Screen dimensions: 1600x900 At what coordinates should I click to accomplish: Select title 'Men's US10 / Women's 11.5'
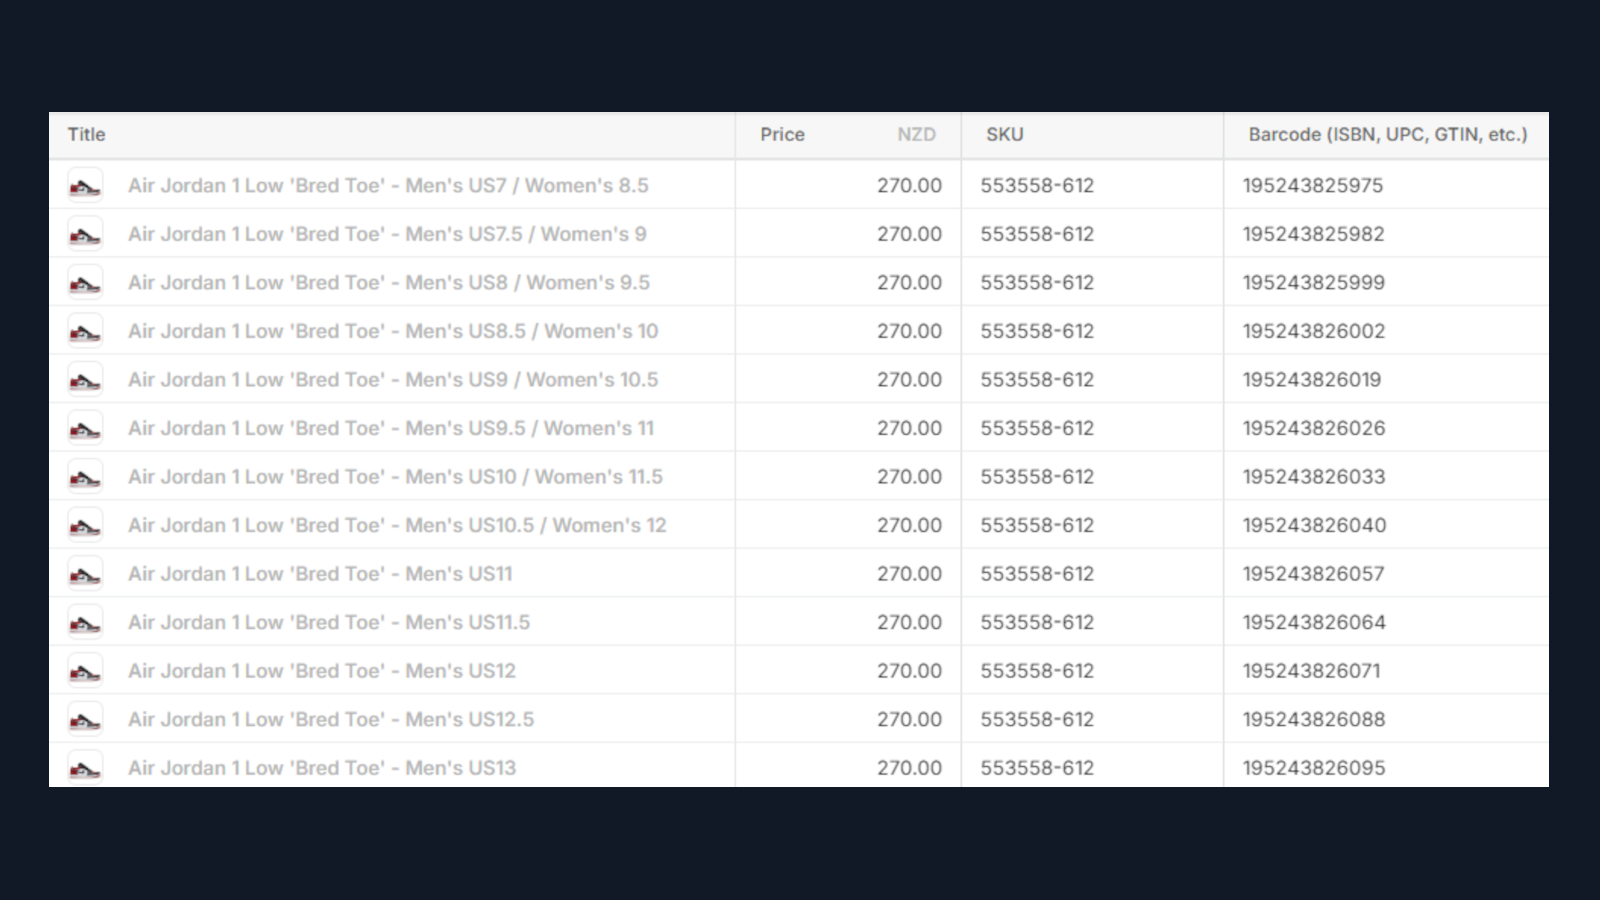coord(395,476)
